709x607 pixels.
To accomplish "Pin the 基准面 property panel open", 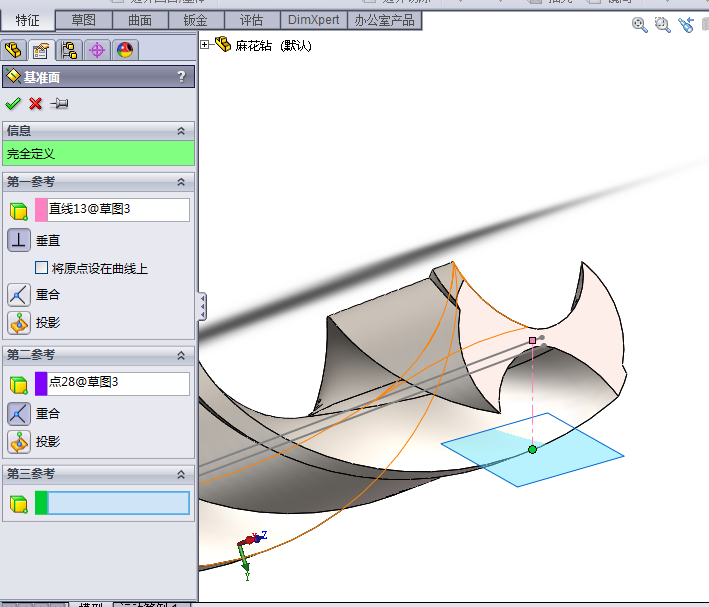I will tap(59, 103).
